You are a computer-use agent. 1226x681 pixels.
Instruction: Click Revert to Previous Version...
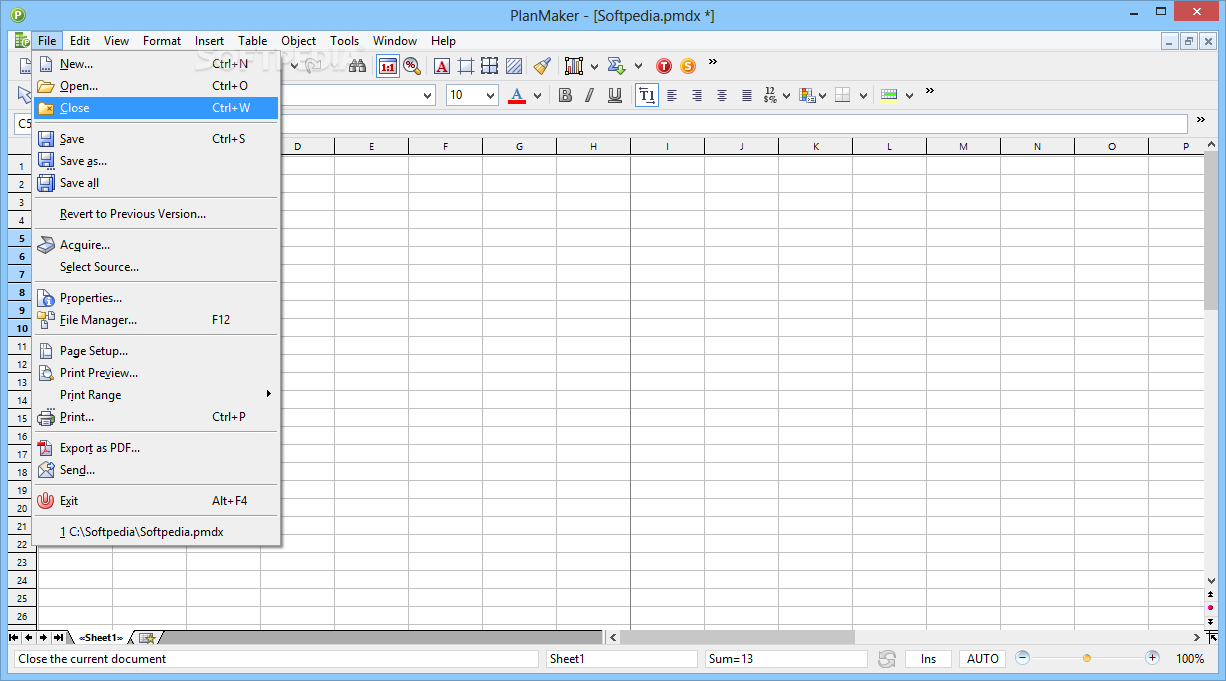156,214
